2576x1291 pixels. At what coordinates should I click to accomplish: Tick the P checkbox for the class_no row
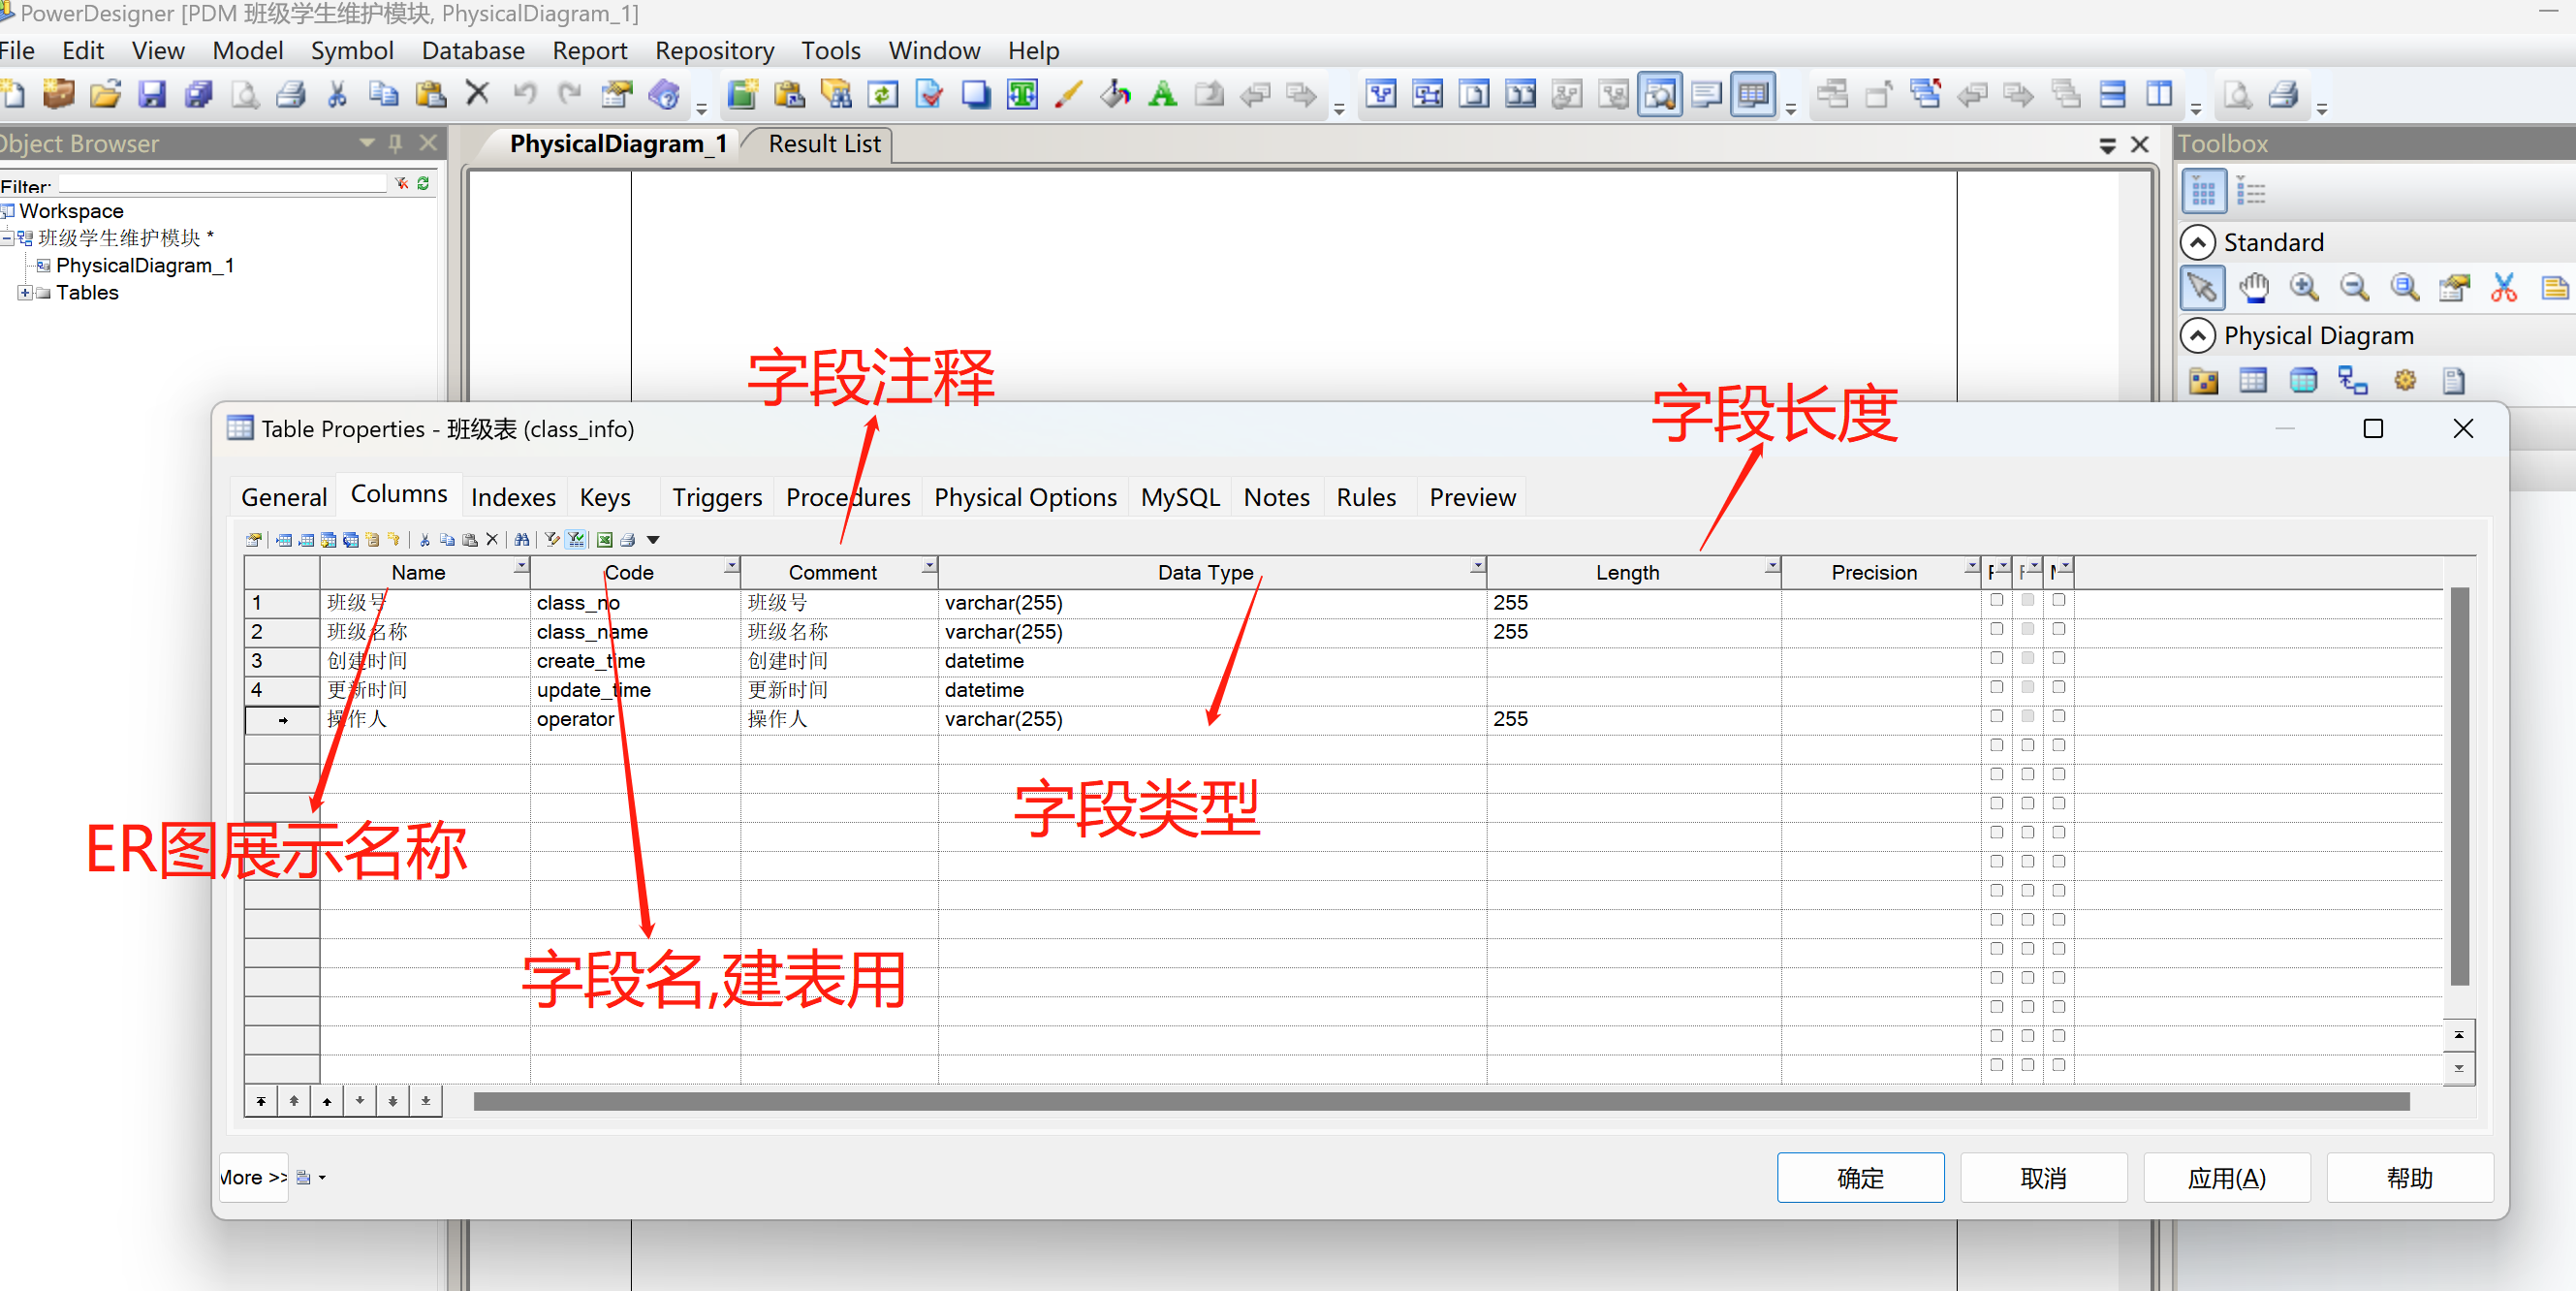(x=1996, y=600)
